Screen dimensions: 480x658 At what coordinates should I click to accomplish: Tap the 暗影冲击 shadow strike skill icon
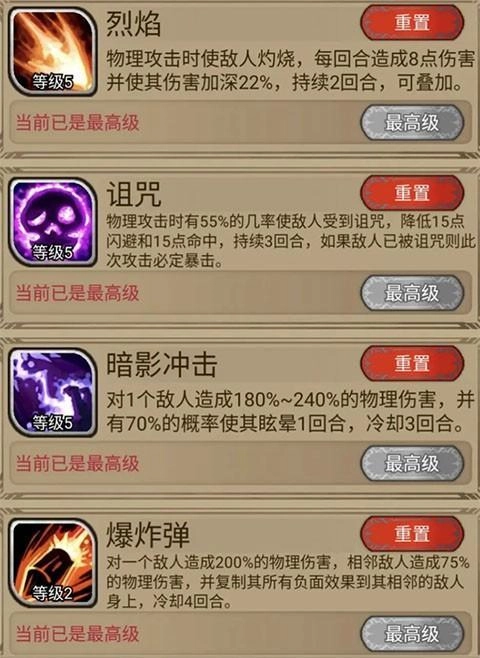pos(53,392)
